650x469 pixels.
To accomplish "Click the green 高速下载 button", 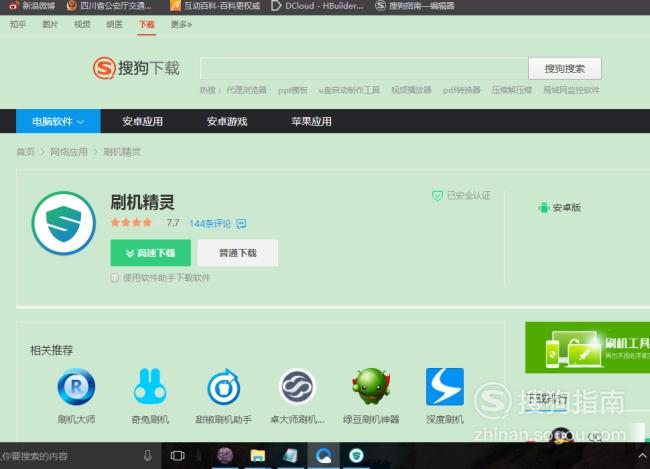I will 150,253.
